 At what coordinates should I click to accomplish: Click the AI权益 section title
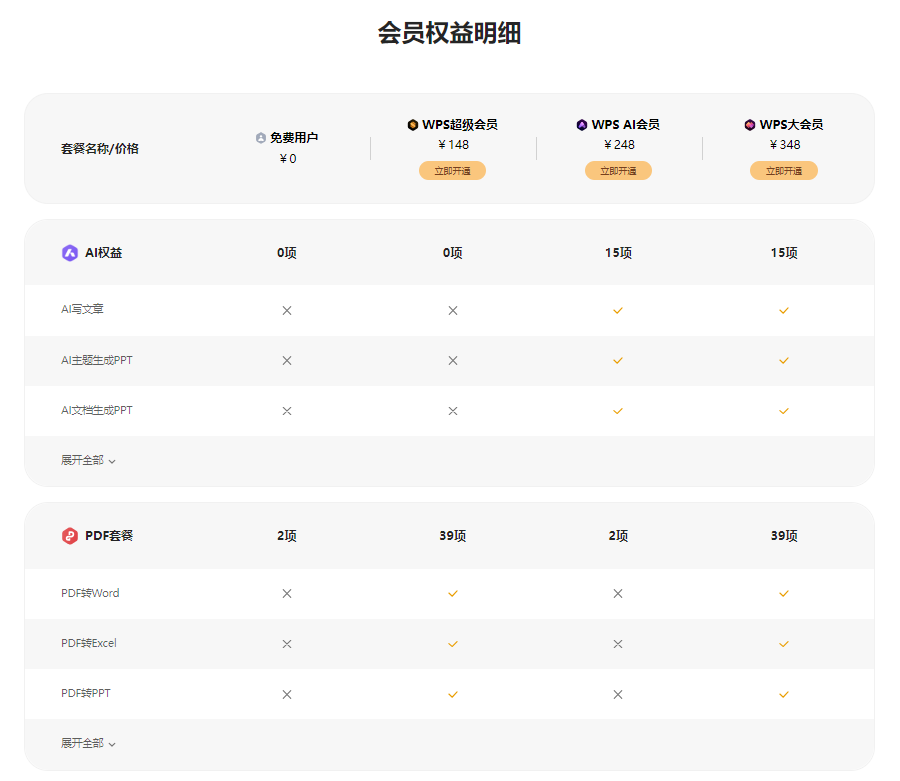click(104, 252)
